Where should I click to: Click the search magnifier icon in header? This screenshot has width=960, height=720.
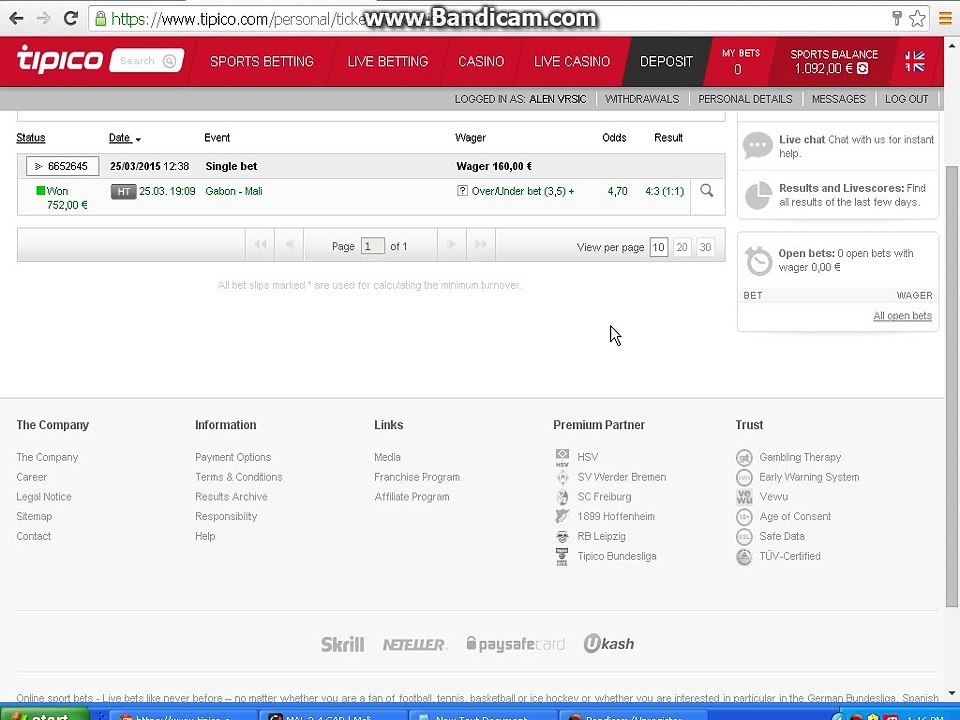click(170, 61)
